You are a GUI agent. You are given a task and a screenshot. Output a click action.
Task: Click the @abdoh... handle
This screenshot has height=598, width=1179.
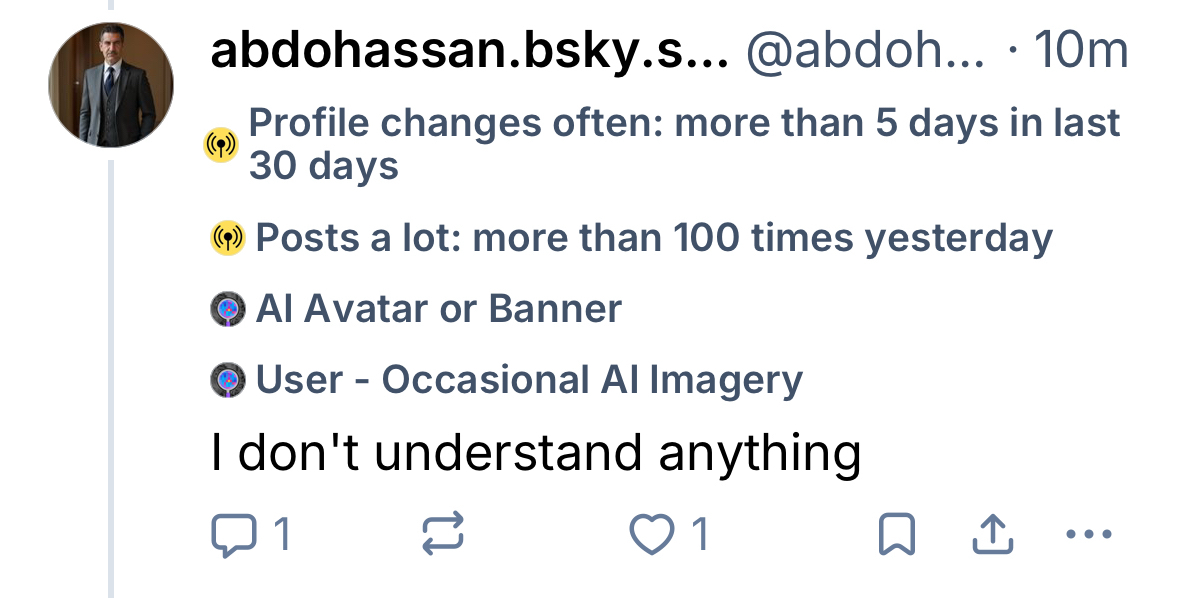(x=865, y=52)
